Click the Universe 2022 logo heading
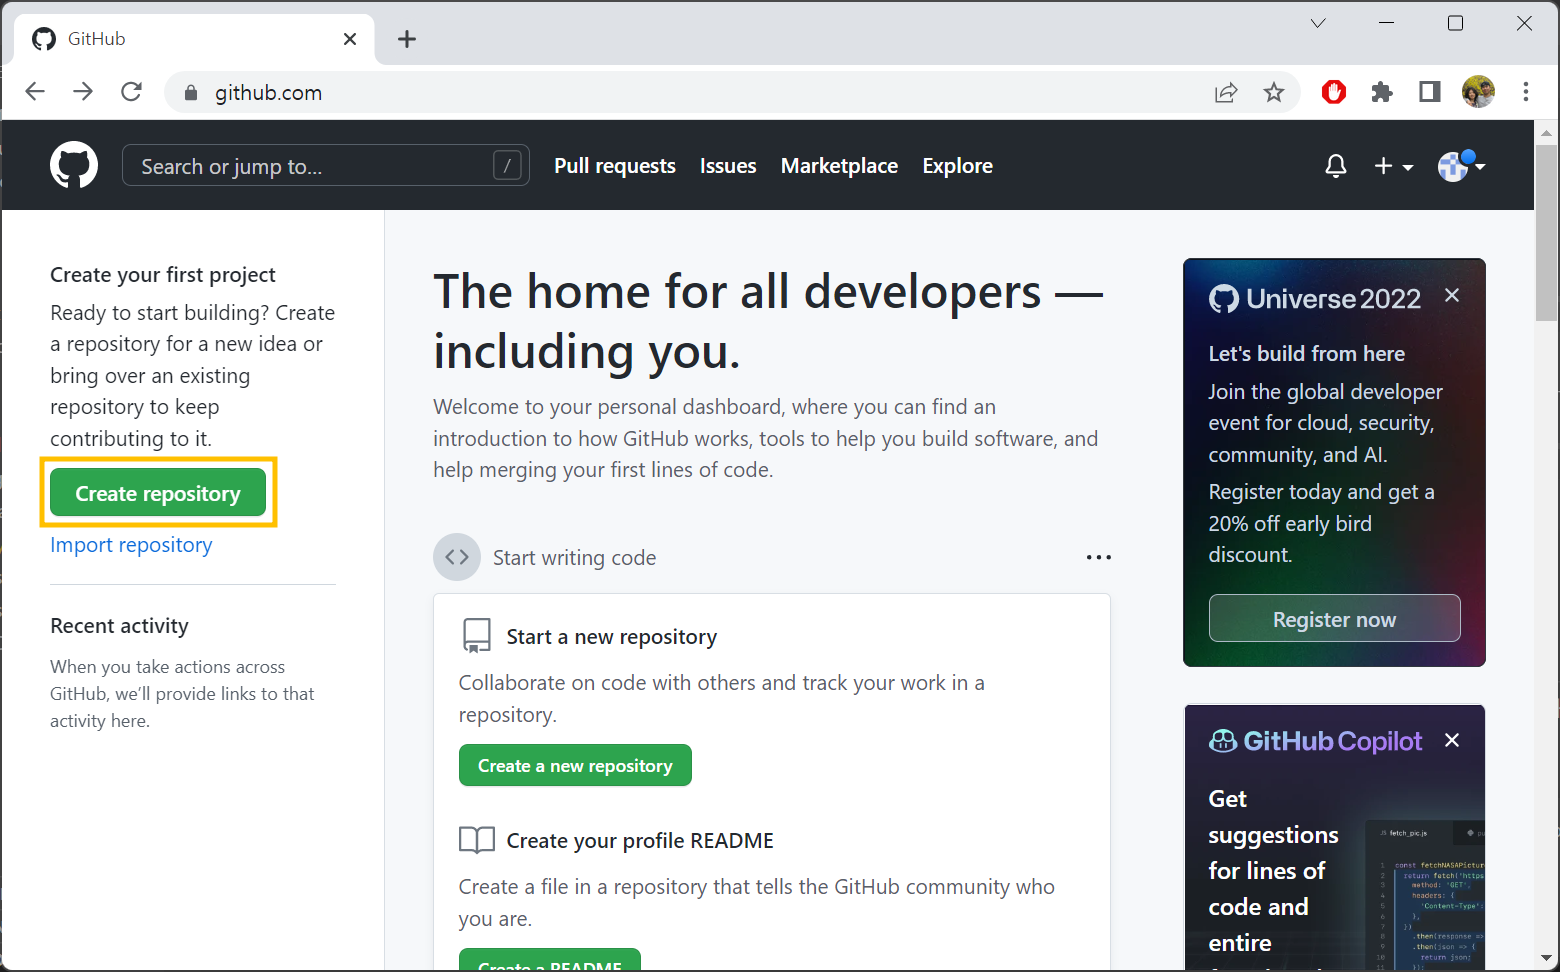The image size is (1560, 972). pyautogui.click(x=1315, y=298)
